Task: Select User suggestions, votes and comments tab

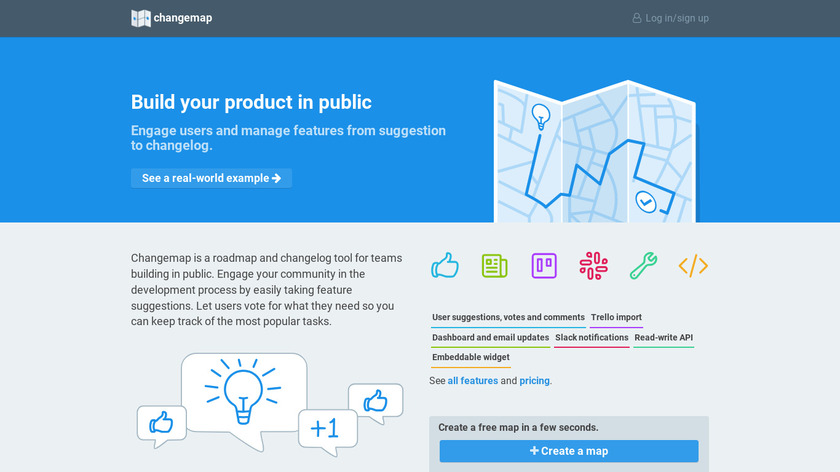Action: pos(508,318)
